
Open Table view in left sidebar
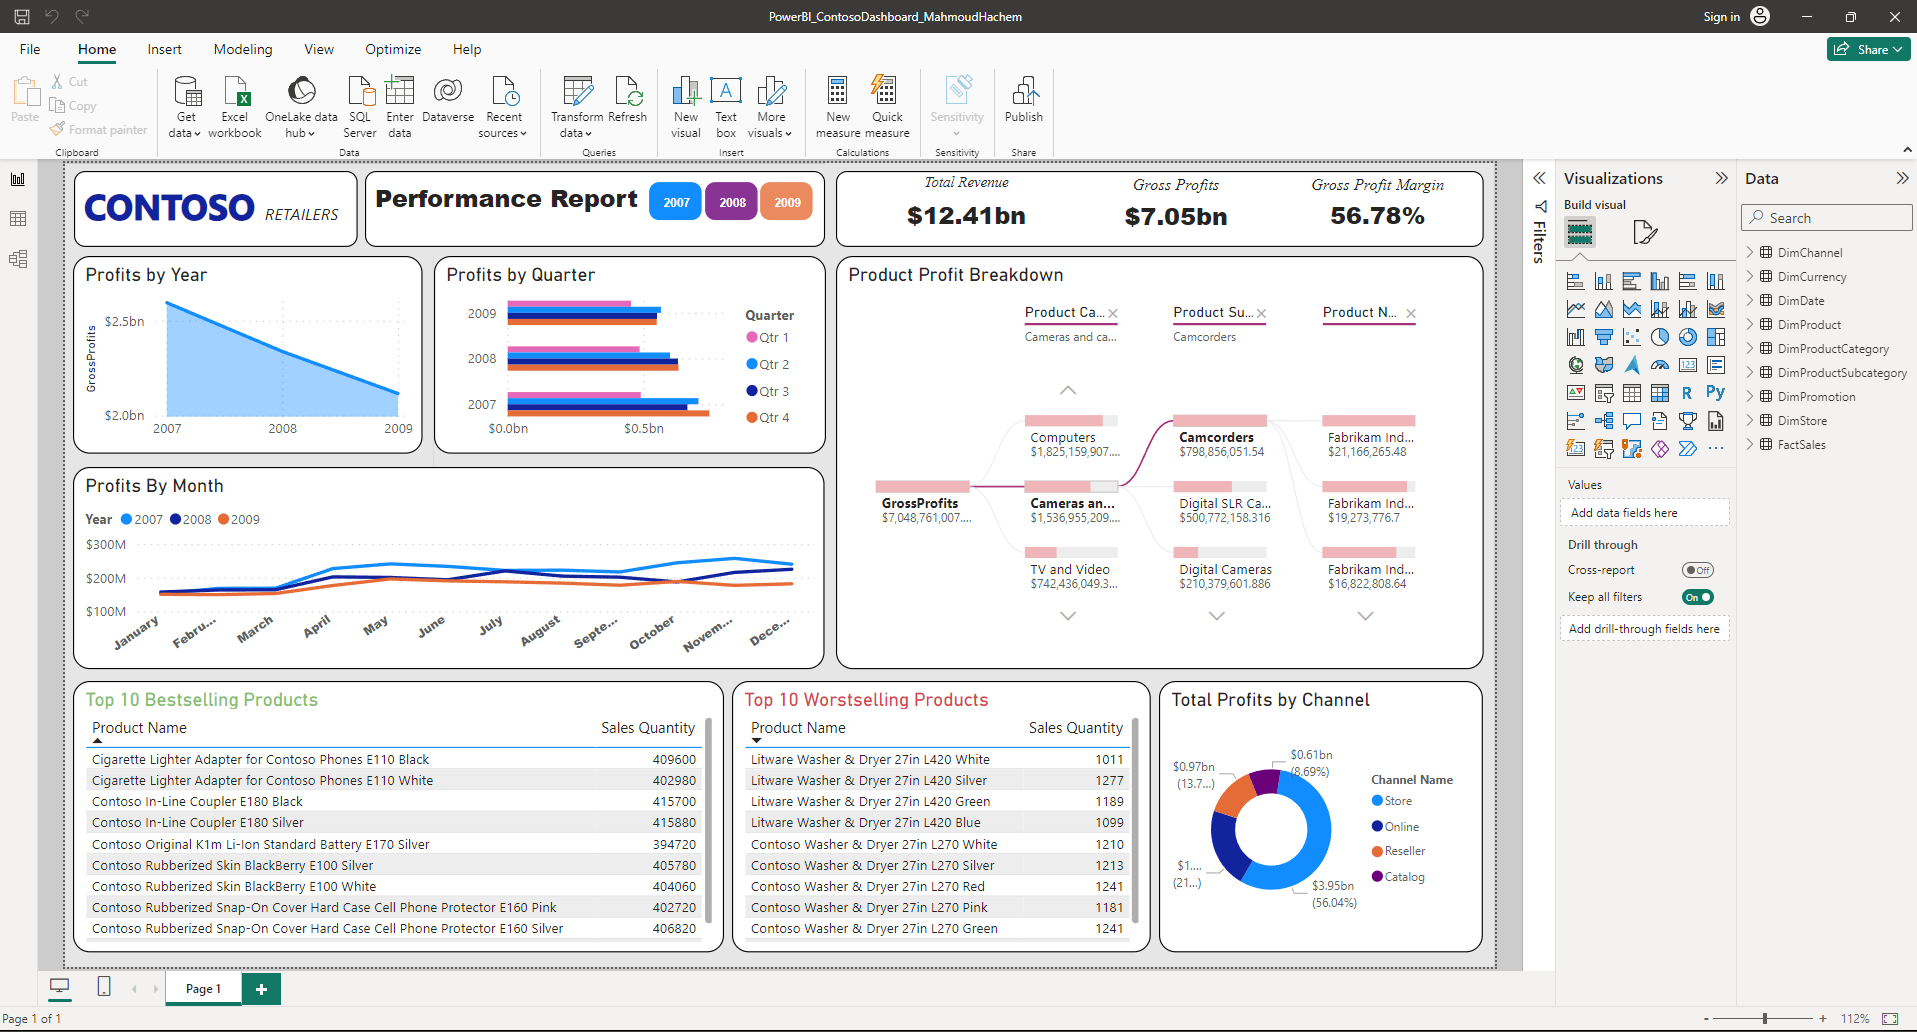pos(18,219)
